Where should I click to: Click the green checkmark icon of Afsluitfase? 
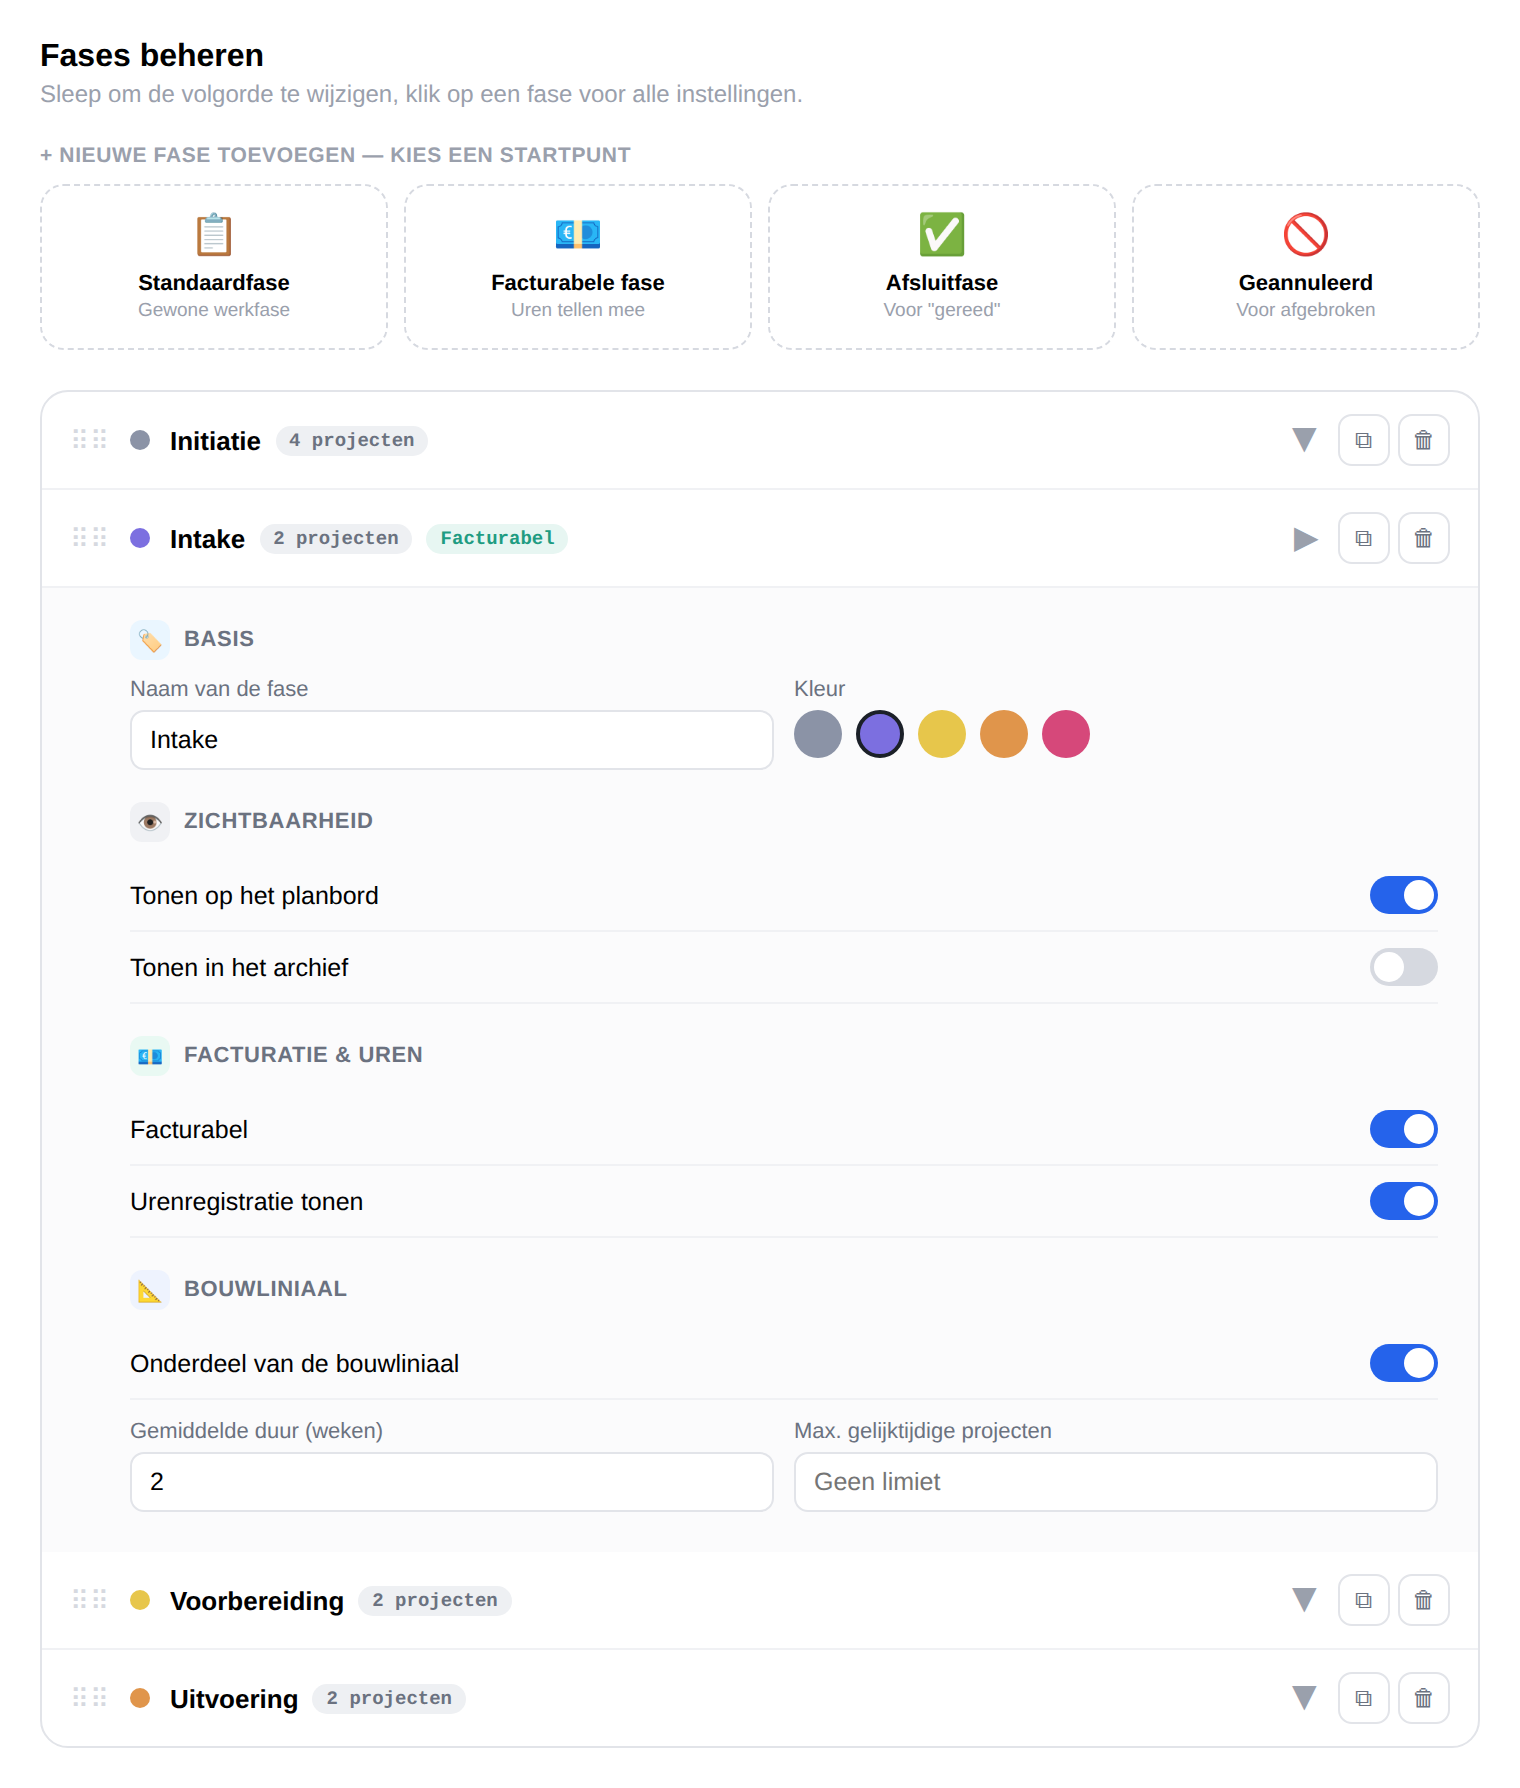[942, 235]
